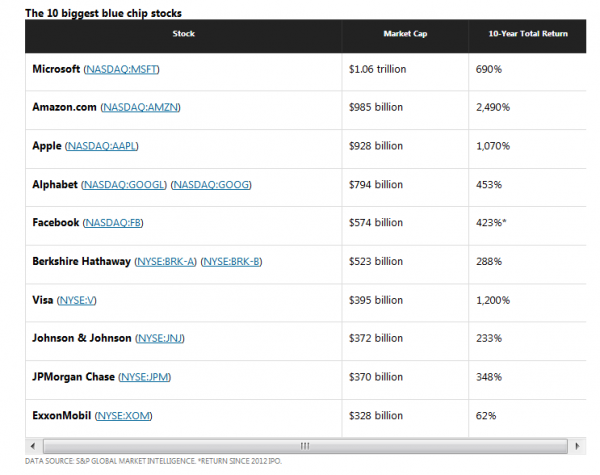This screenshot has width=600, height=475.
Task: Click the Stock column header
Action: (184, 34)
